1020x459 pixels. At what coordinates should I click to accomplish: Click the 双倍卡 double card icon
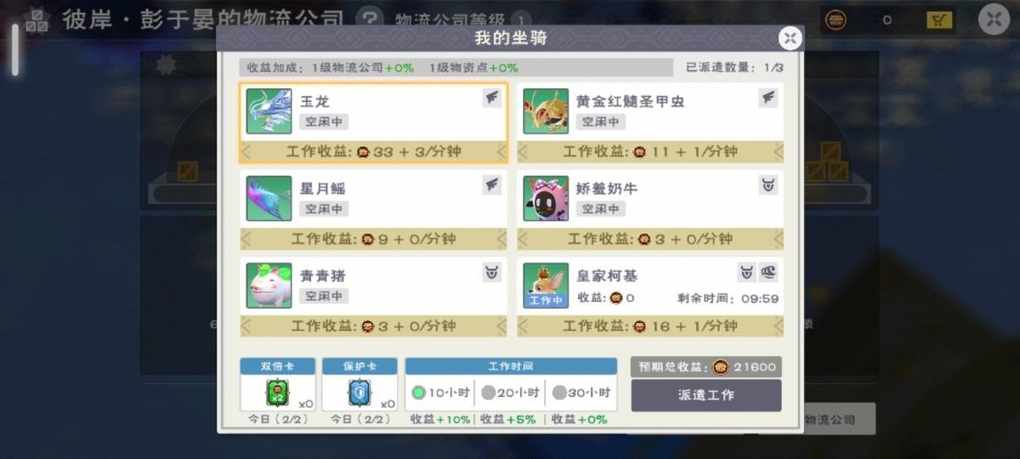point(277,393)
